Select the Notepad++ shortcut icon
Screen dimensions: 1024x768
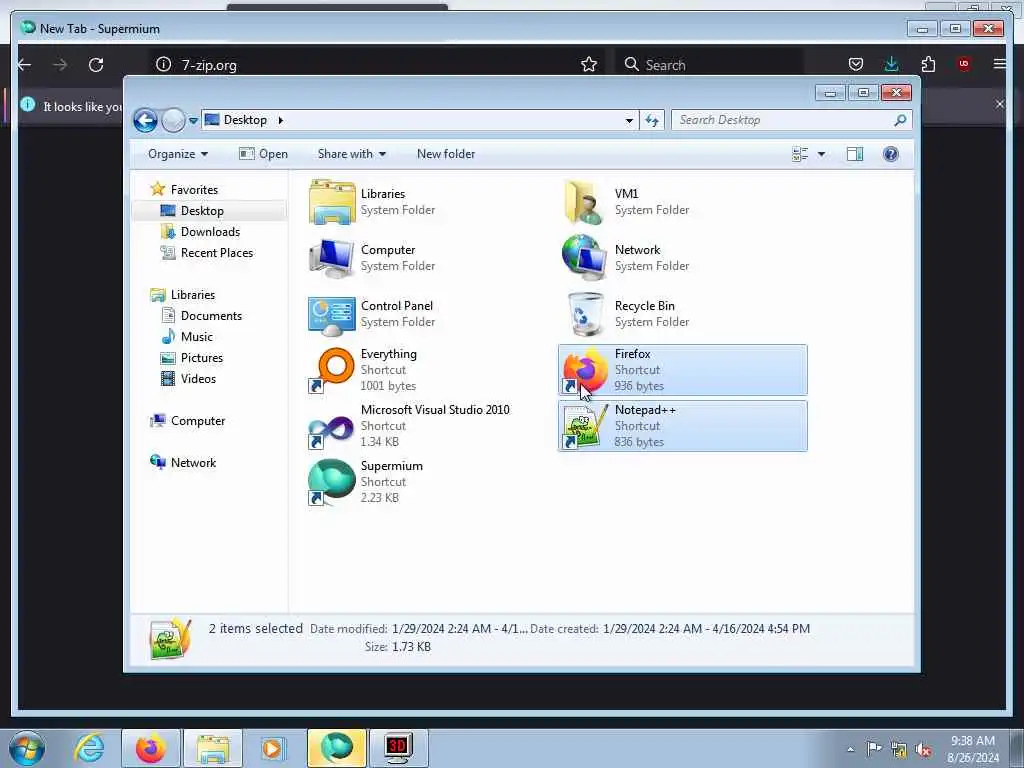[x=584, y=426]
